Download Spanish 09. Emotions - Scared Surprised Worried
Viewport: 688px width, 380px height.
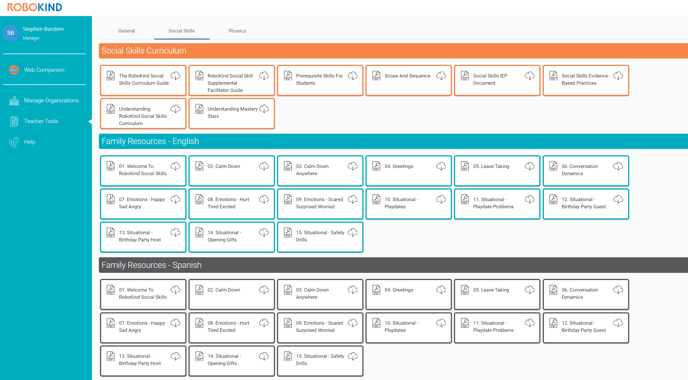coord(353,323)
